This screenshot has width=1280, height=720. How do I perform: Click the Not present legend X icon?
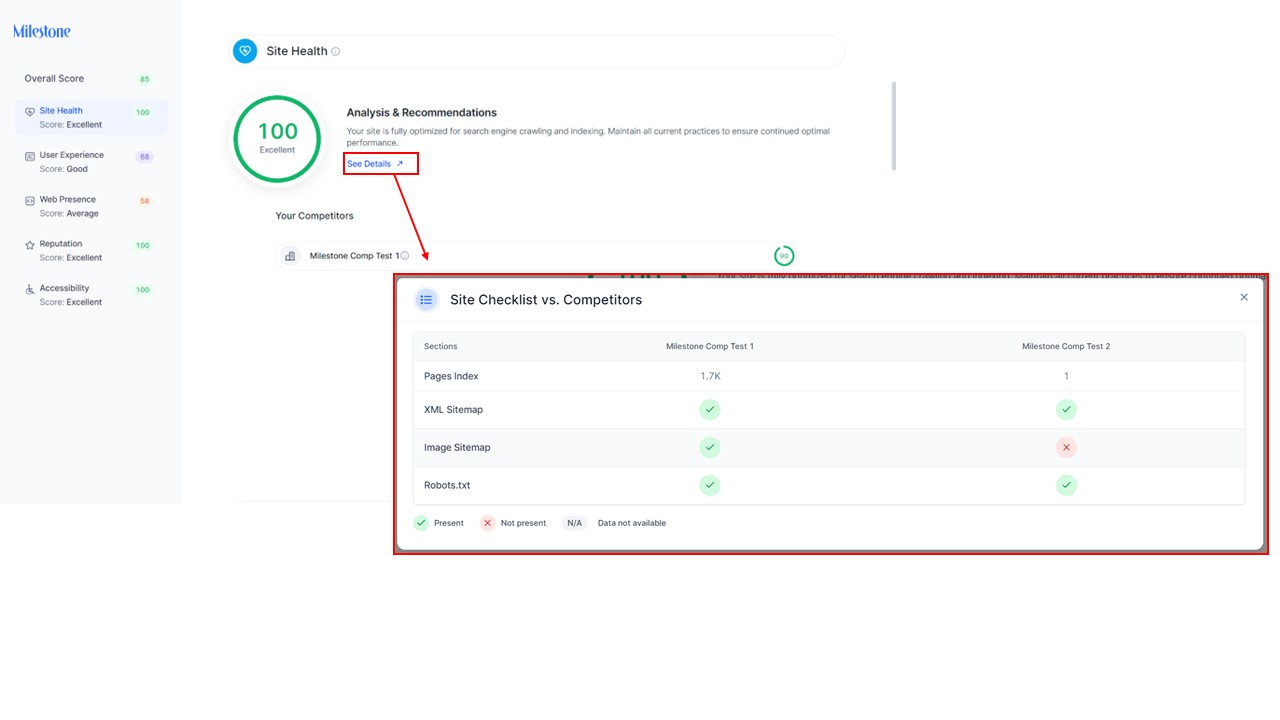click(x=488, y=523)
